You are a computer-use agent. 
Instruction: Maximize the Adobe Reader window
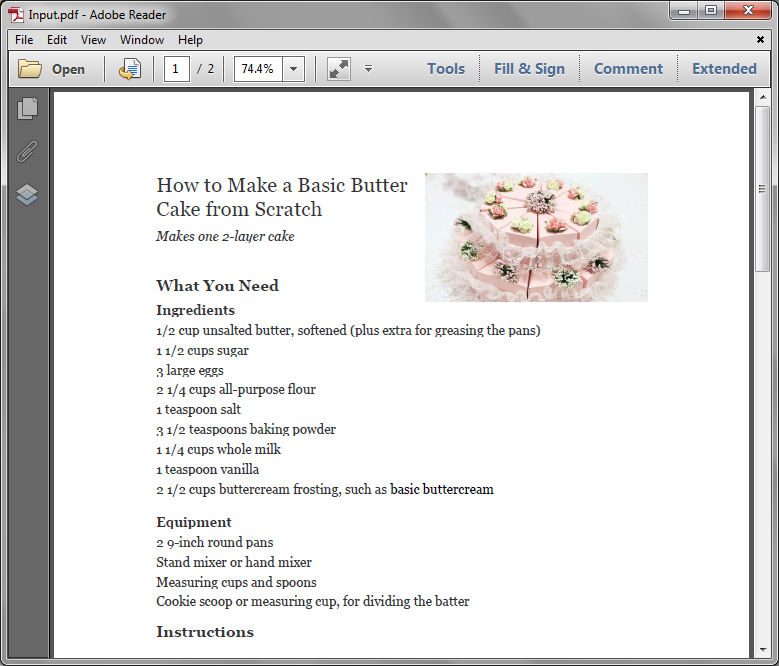(711, 10)
